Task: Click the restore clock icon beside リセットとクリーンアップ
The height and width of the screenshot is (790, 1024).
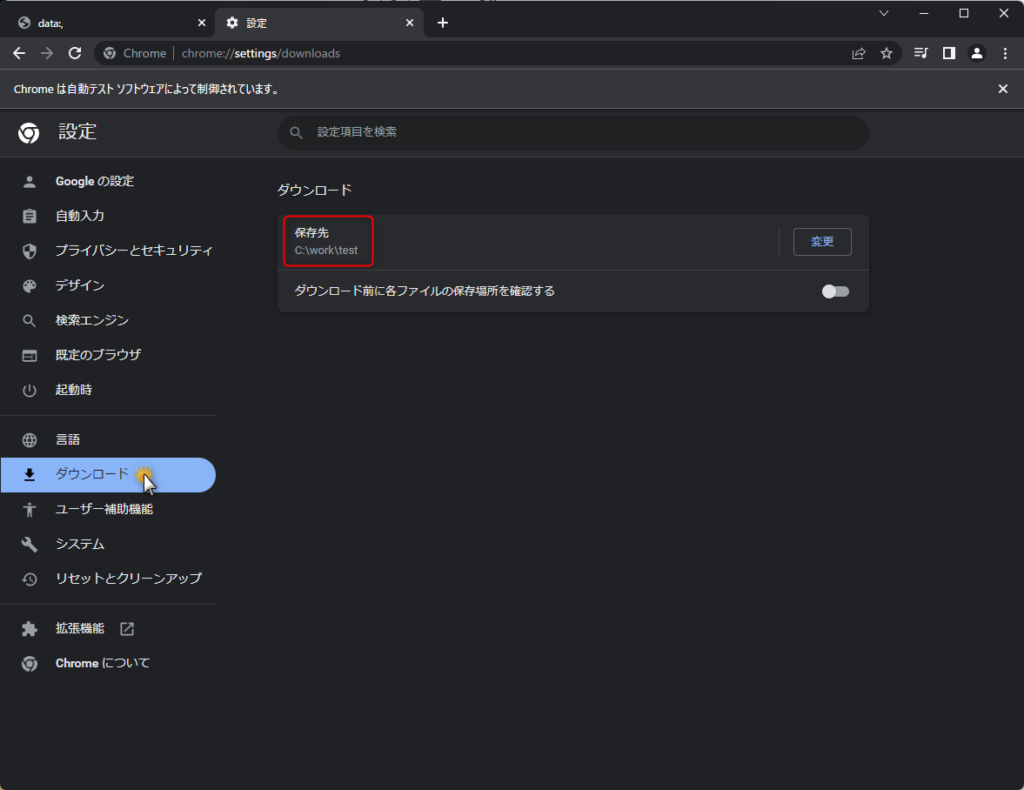Action: (x=29, y=579)
